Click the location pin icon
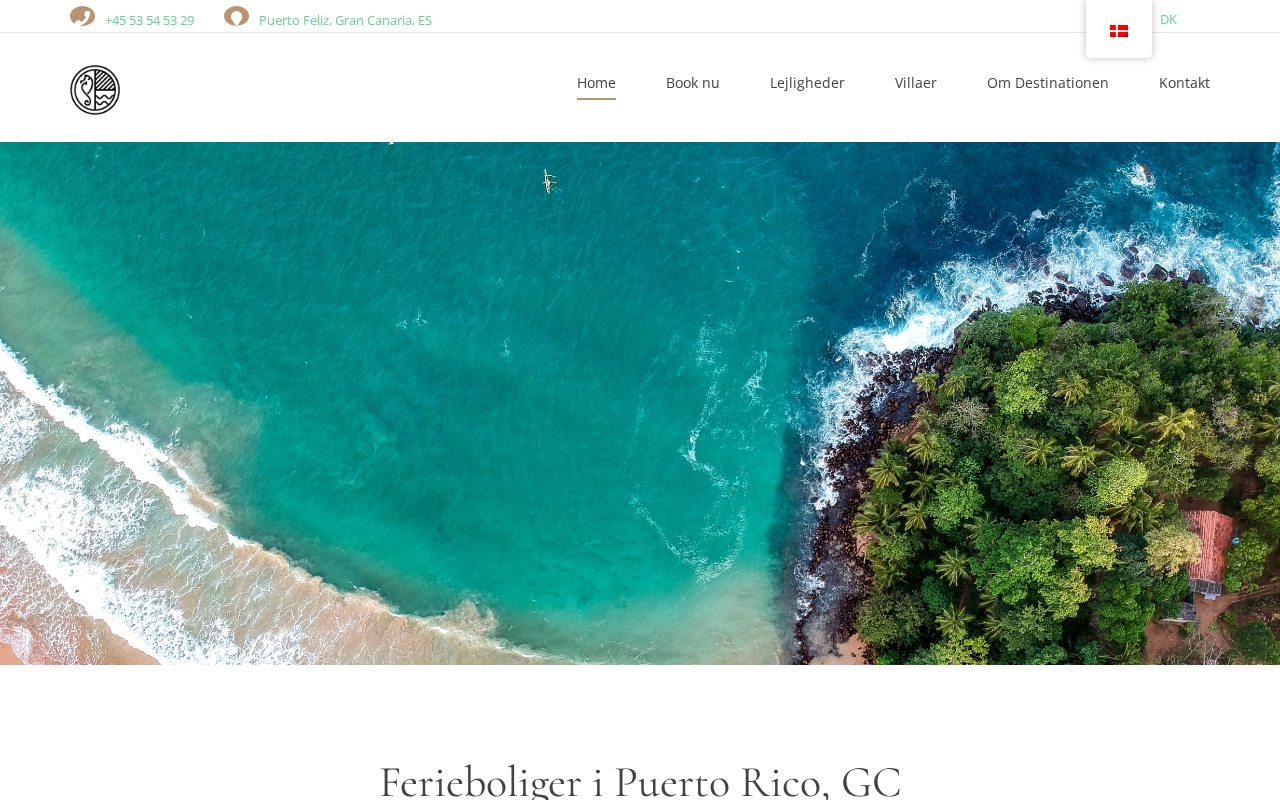 (236, 16)
